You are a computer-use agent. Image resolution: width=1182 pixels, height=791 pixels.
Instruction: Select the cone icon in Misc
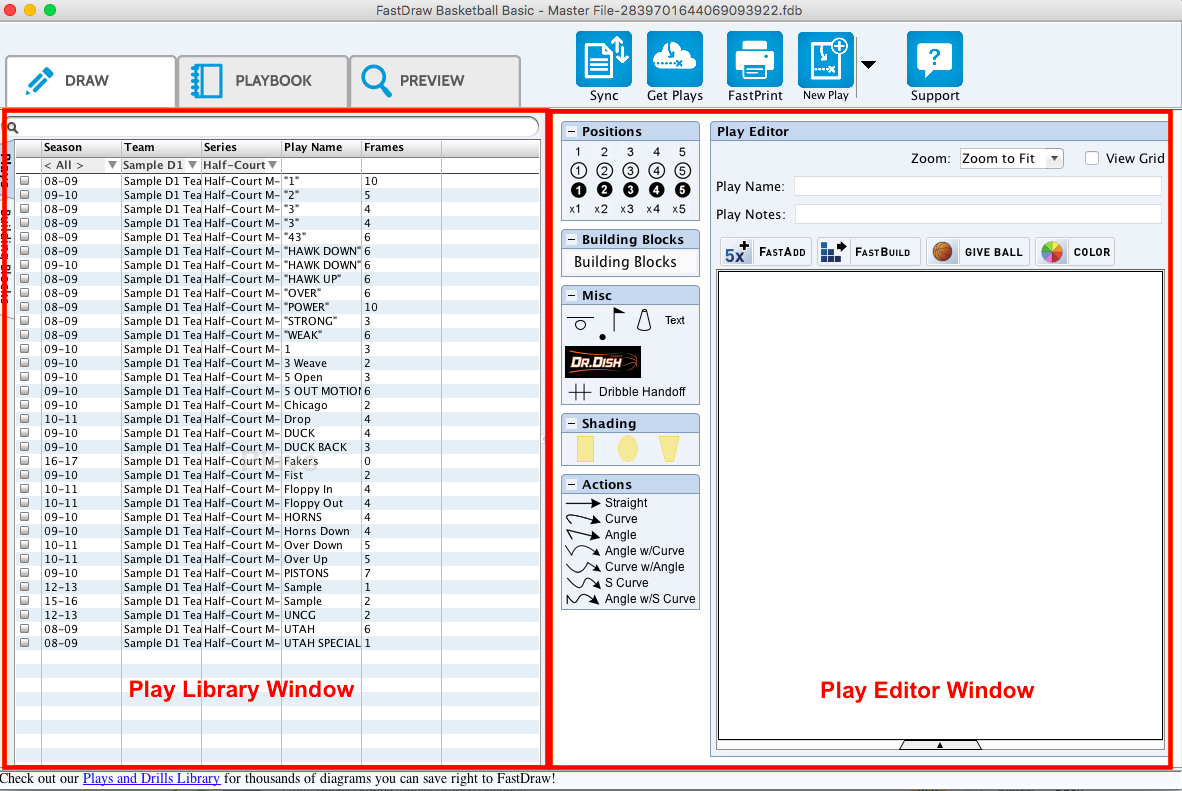tap(644, 320)
